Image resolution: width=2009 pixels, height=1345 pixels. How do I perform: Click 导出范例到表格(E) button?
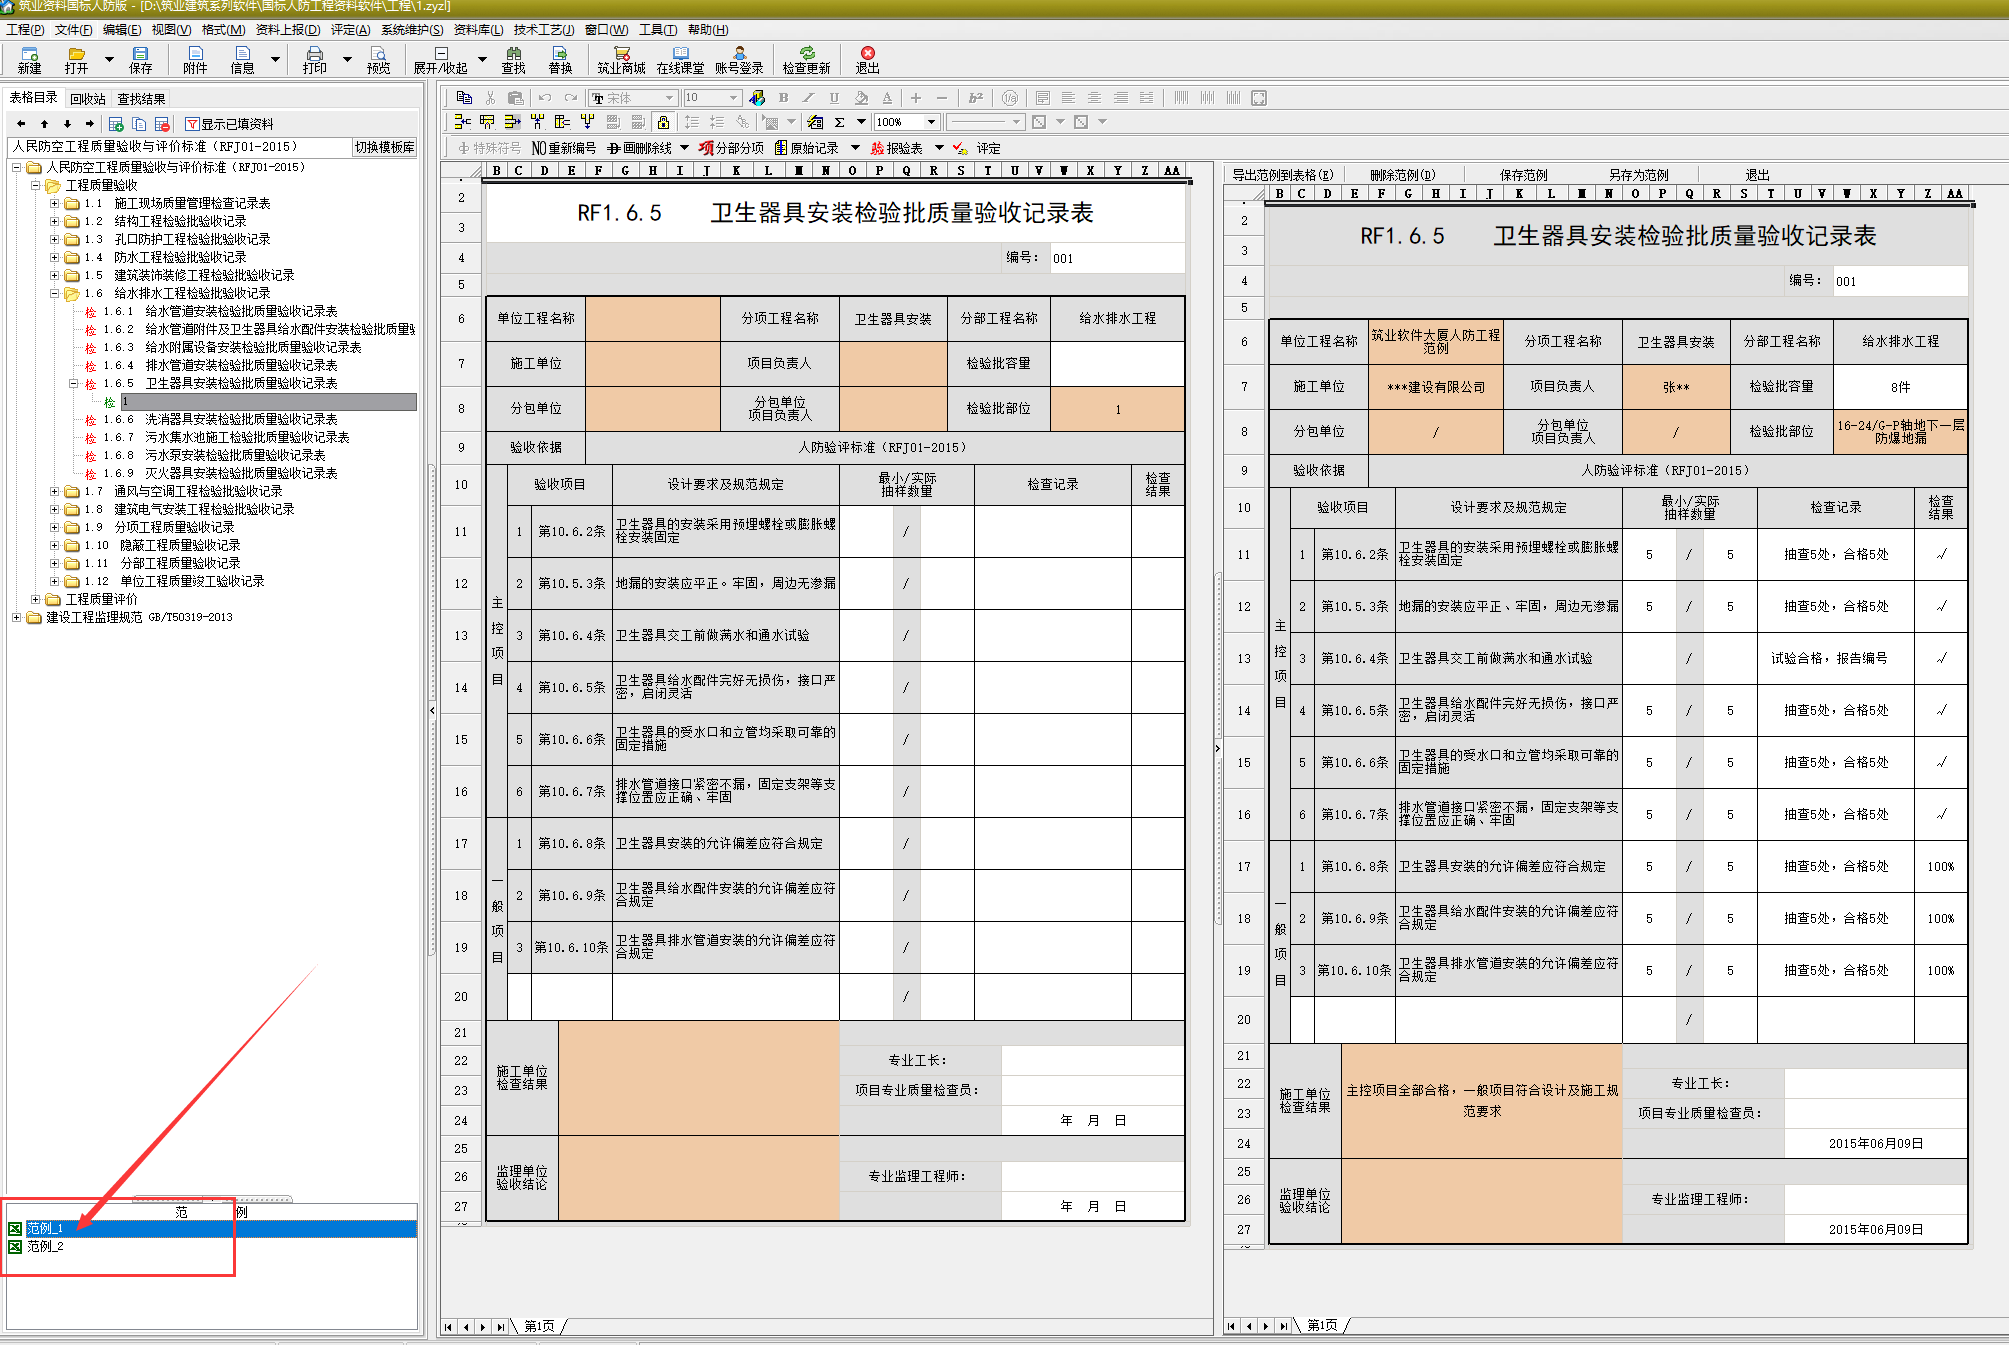pyautogui.click(x=1282, y=175)
